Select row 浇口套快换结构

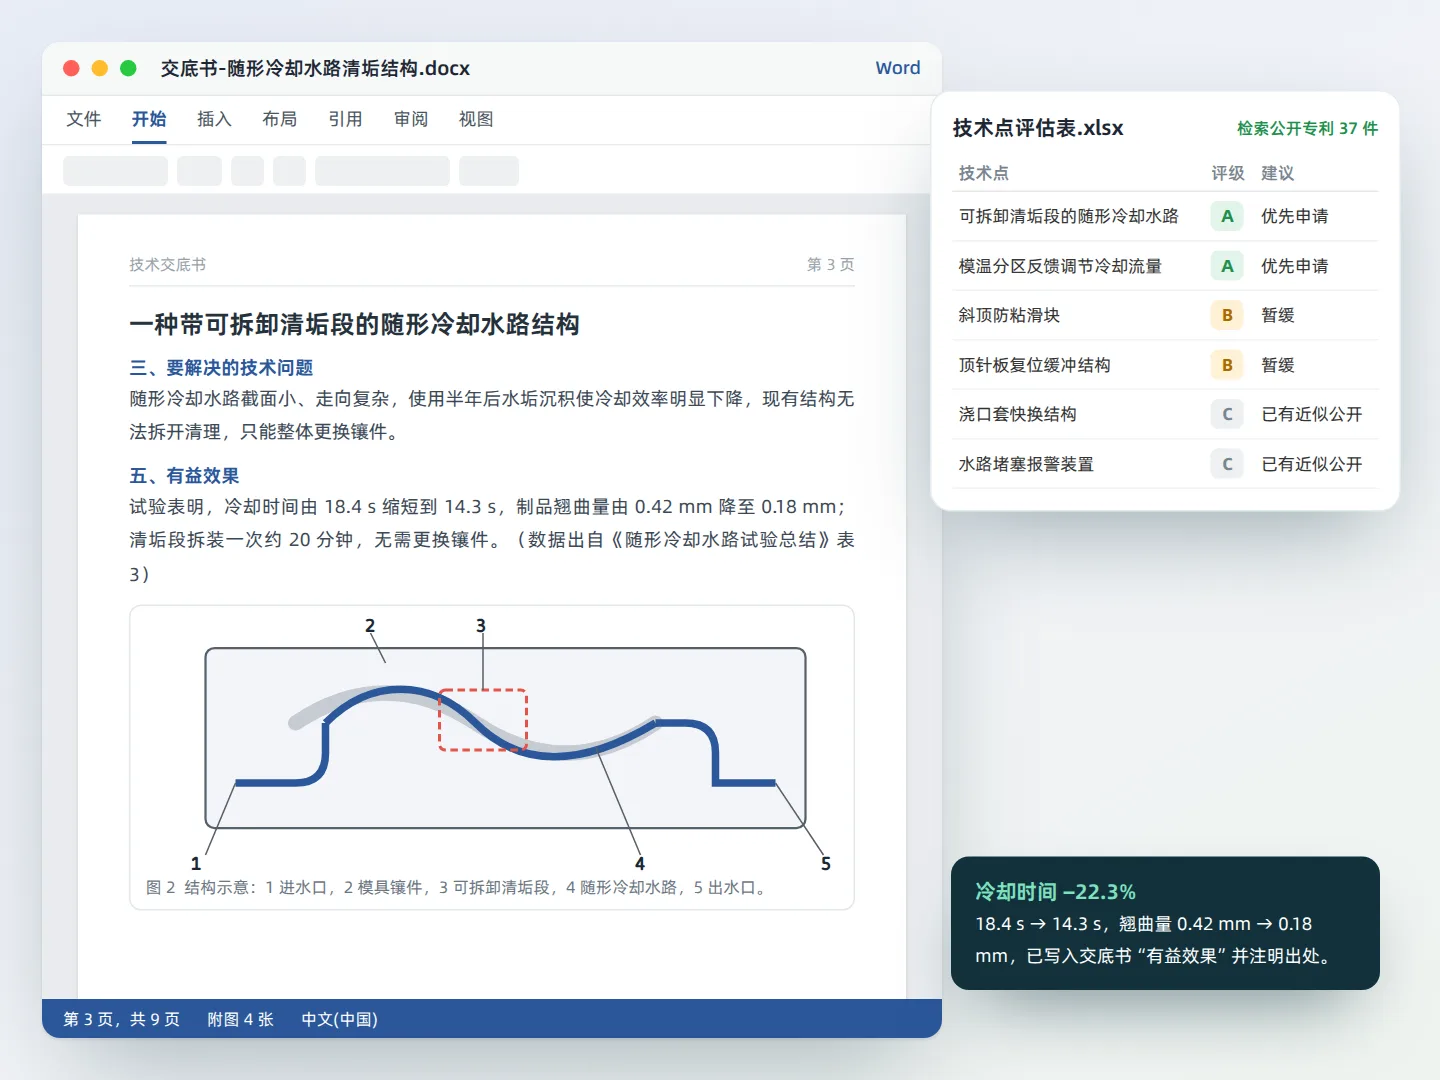point(1165,414)
